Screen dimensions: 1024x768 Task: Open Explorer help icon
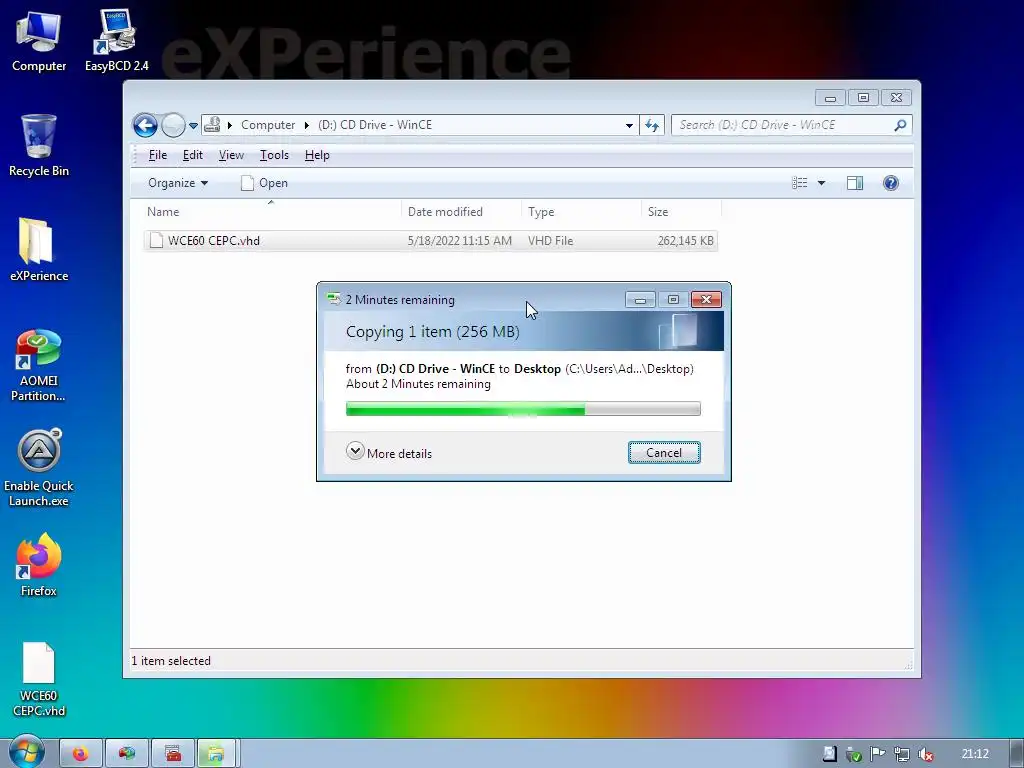click(x=891, y=183)
